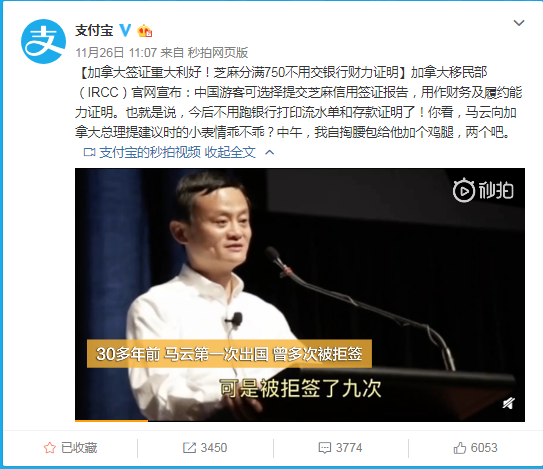Click the crown membership badge icon
Screen dimensions: 543x469
[145, 31]
